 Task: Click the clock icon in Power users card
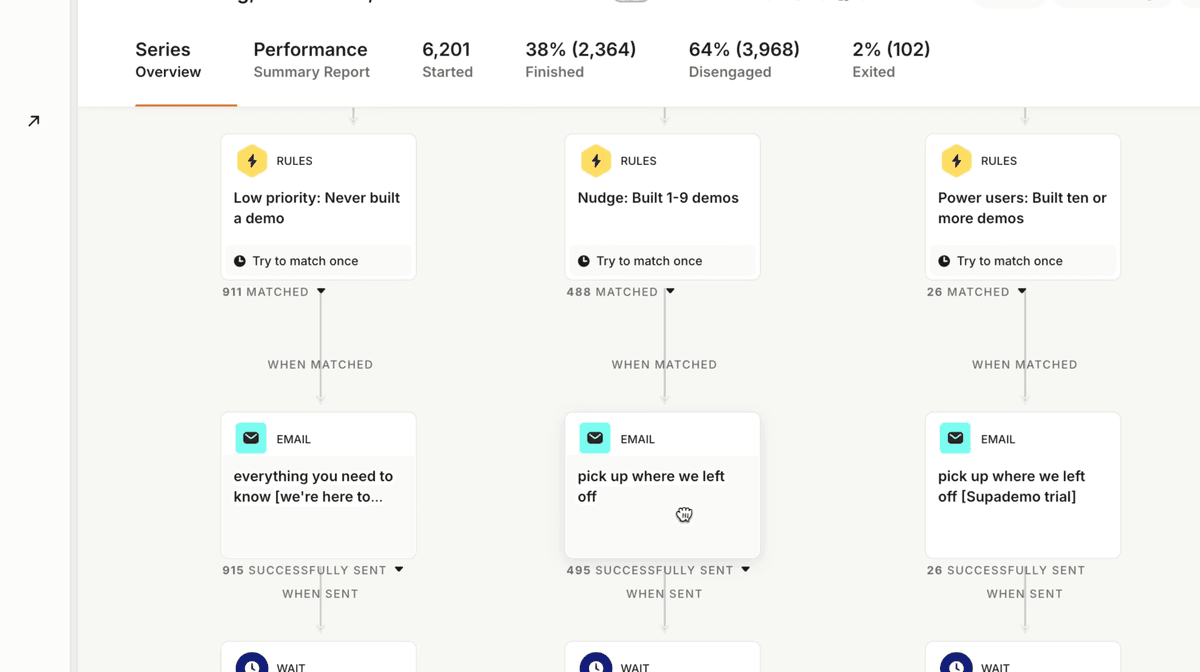click(x=944, y=261)
